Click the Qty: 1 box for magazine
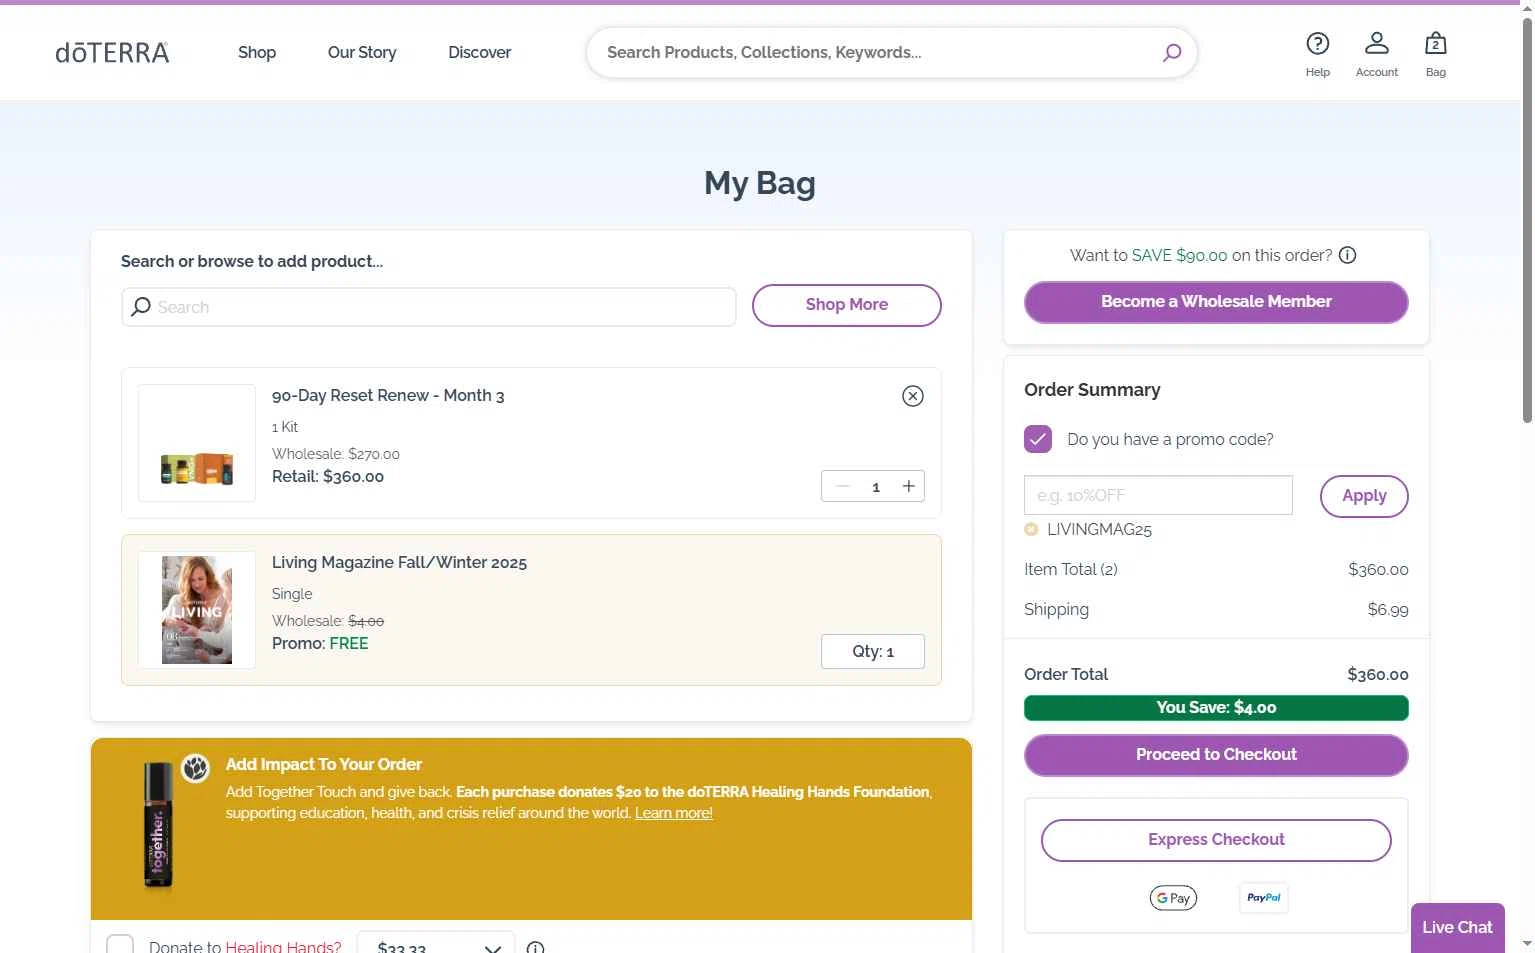 (x=872, y=651)
